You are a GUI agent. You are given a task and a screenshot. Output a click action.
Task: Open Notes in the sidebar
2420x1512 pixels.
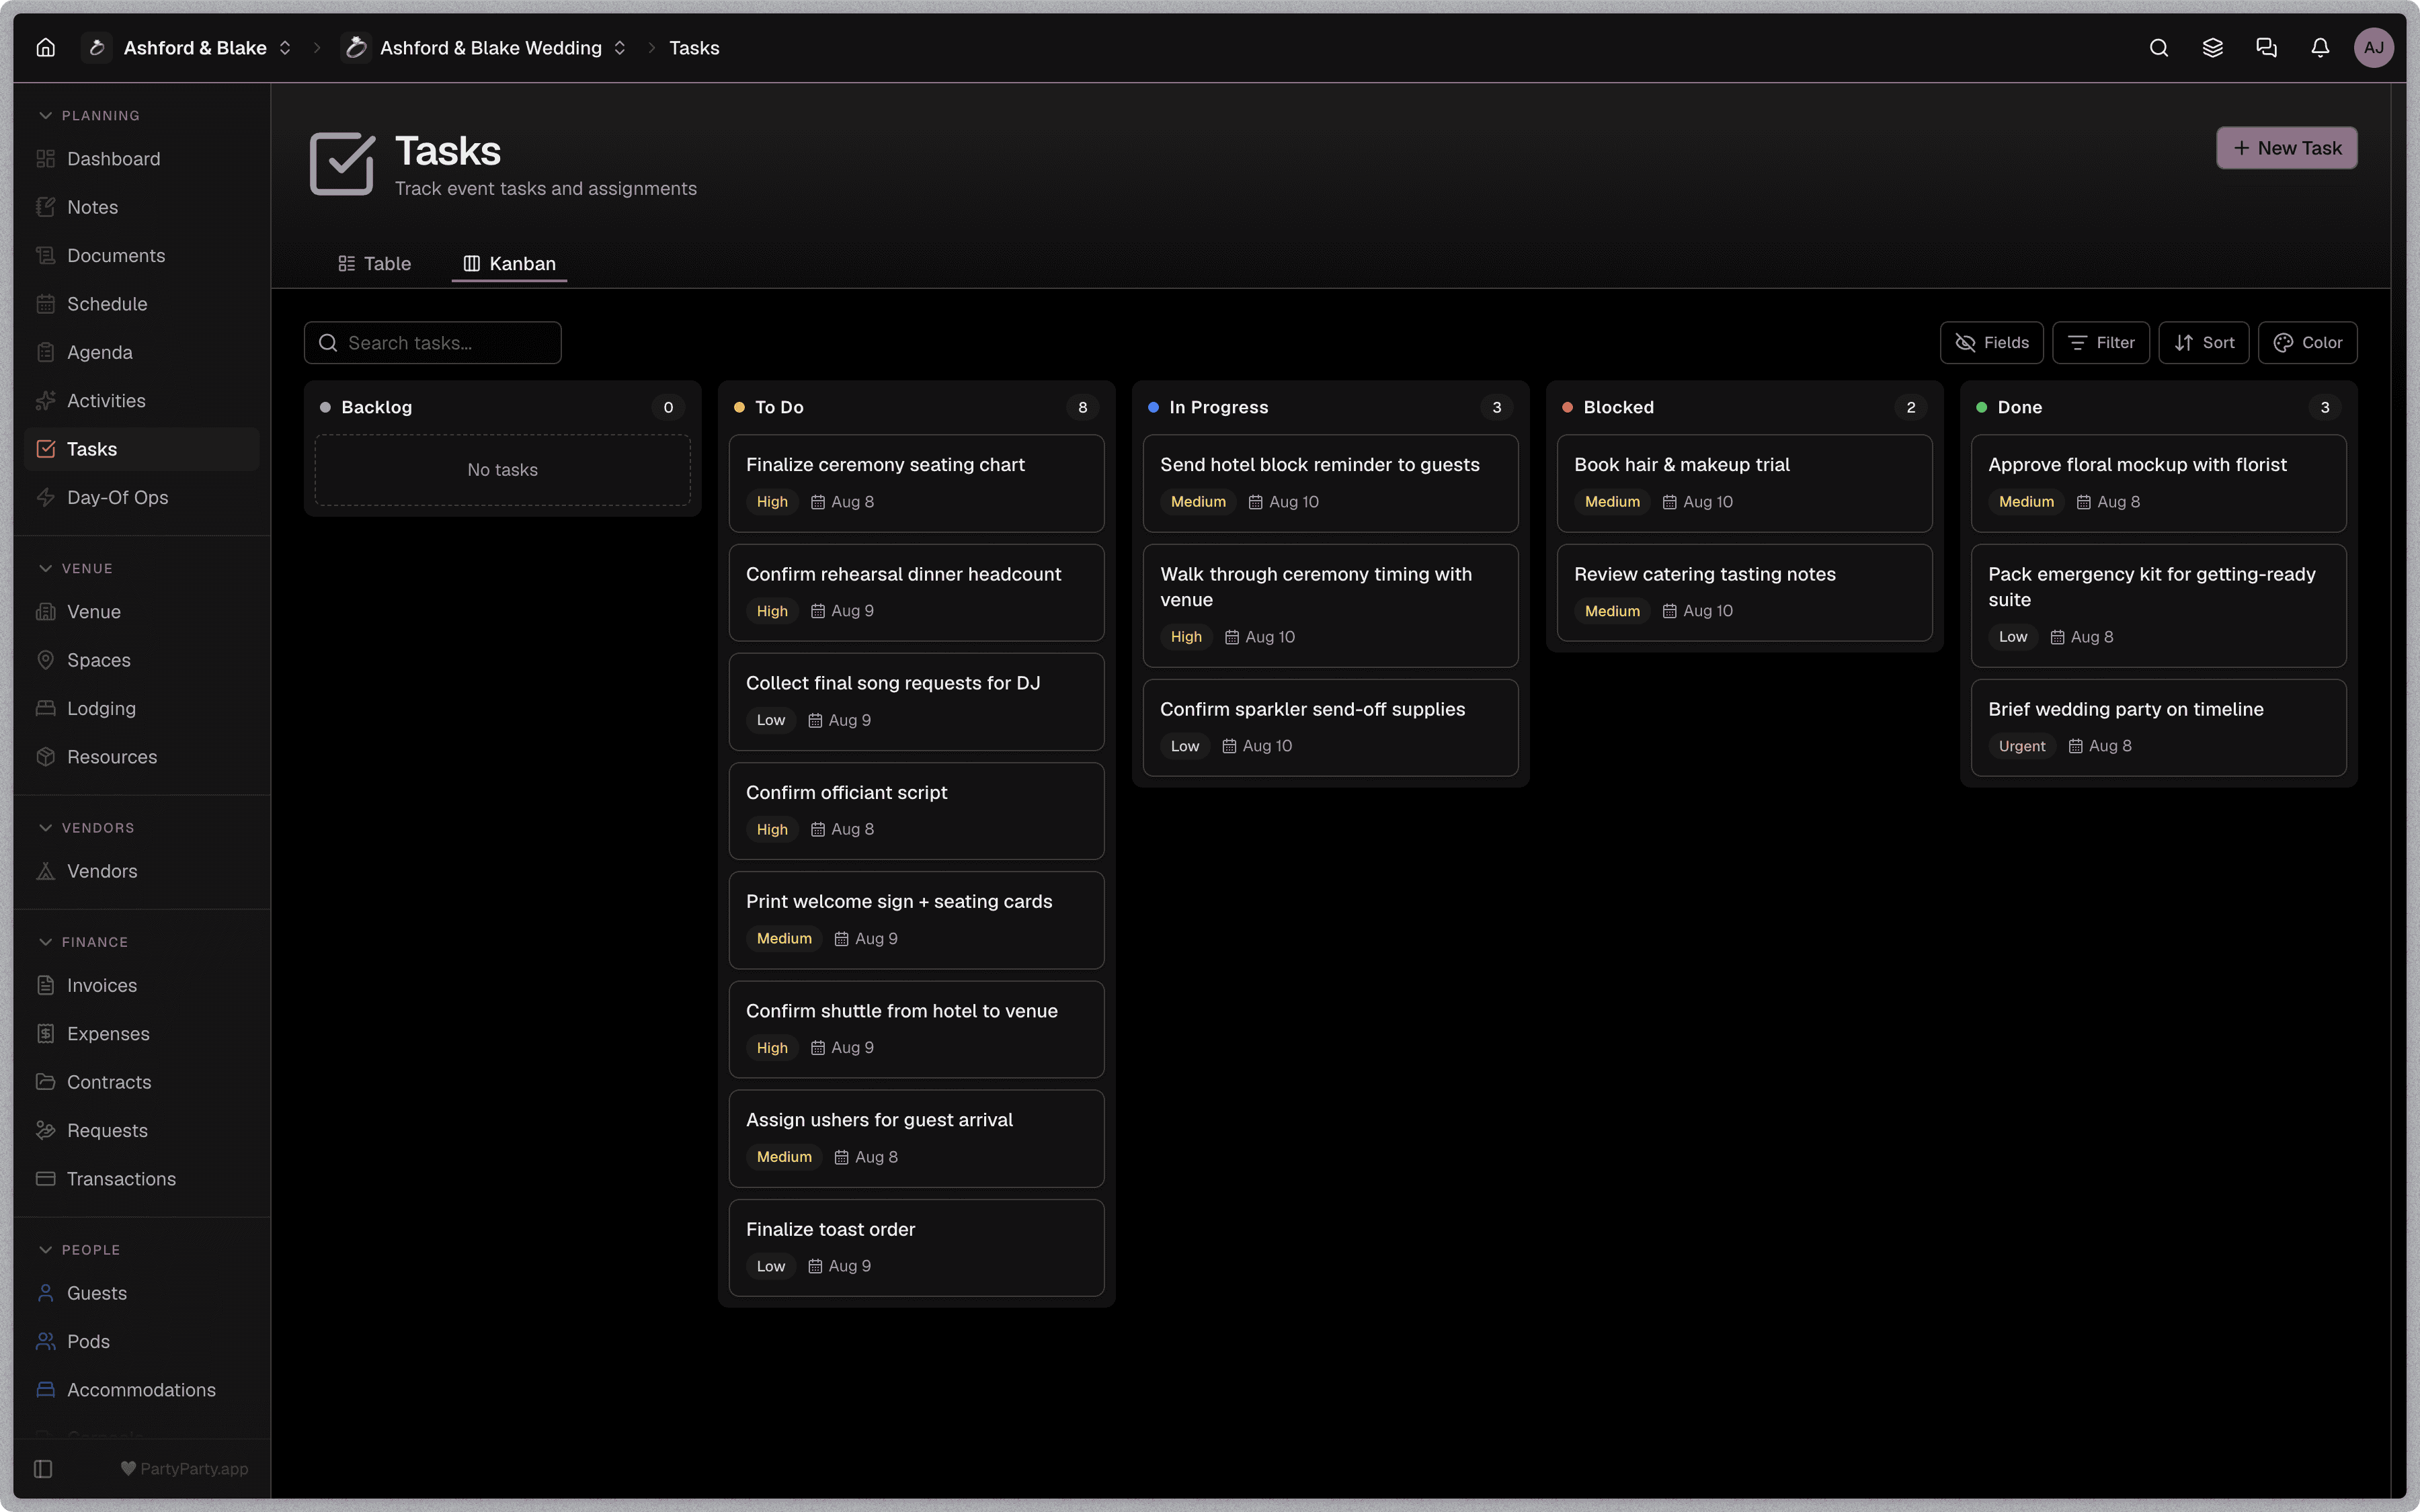pos(141,207)
